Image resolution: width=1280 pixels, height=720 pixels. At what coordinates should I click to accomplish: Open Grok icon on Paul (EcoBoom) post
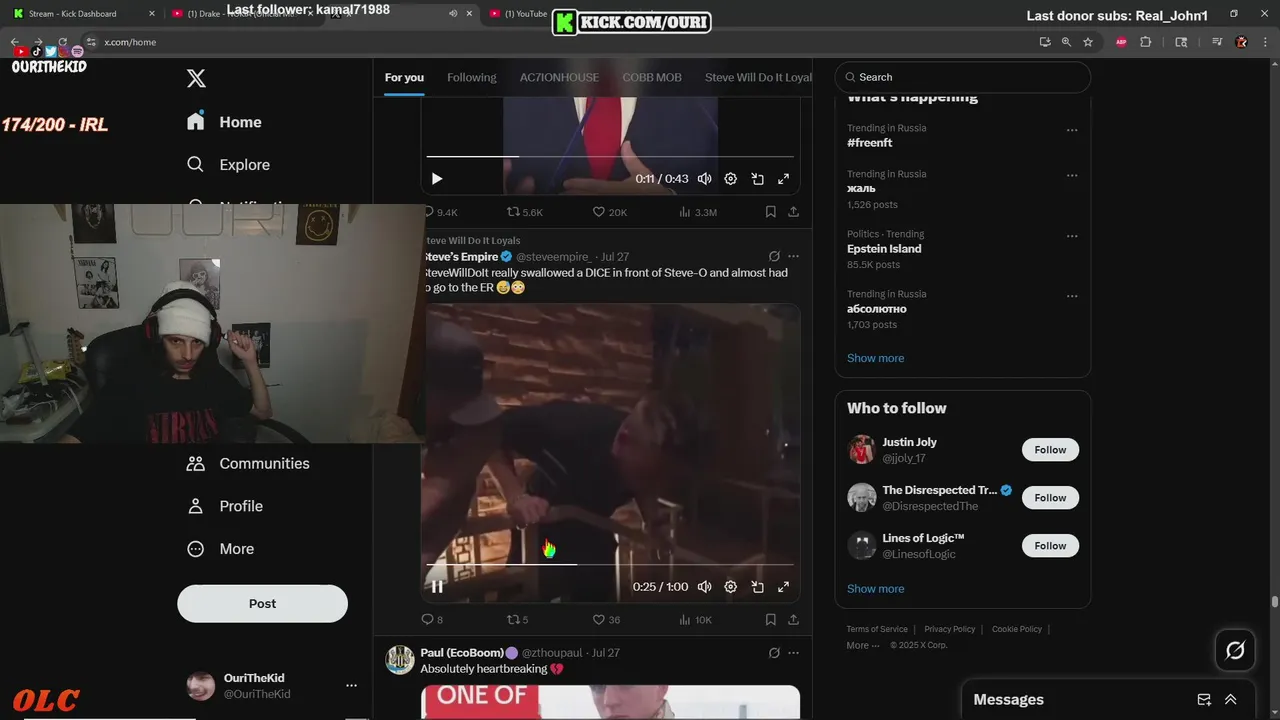[774, 653]
